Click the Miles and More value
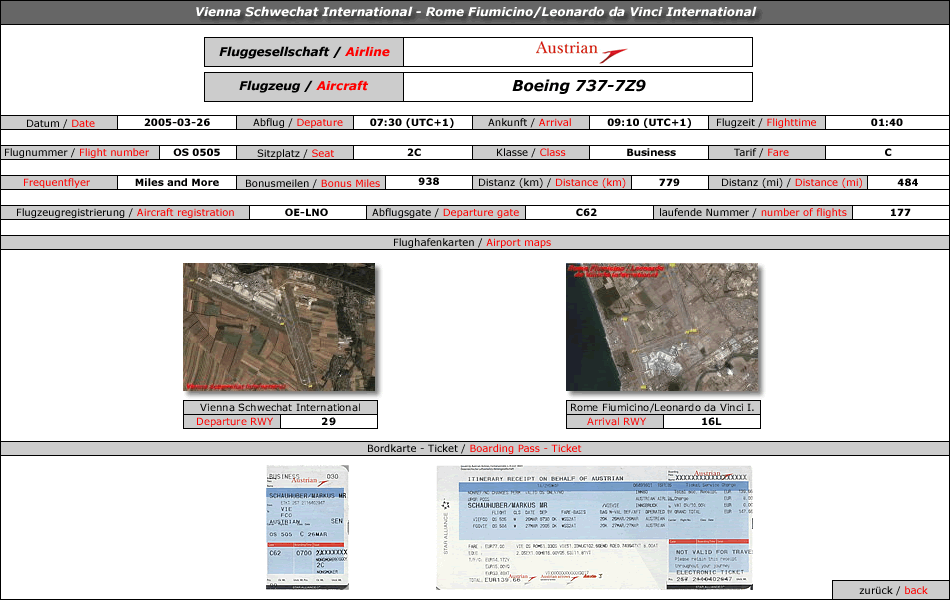 (x=177, y=182)
